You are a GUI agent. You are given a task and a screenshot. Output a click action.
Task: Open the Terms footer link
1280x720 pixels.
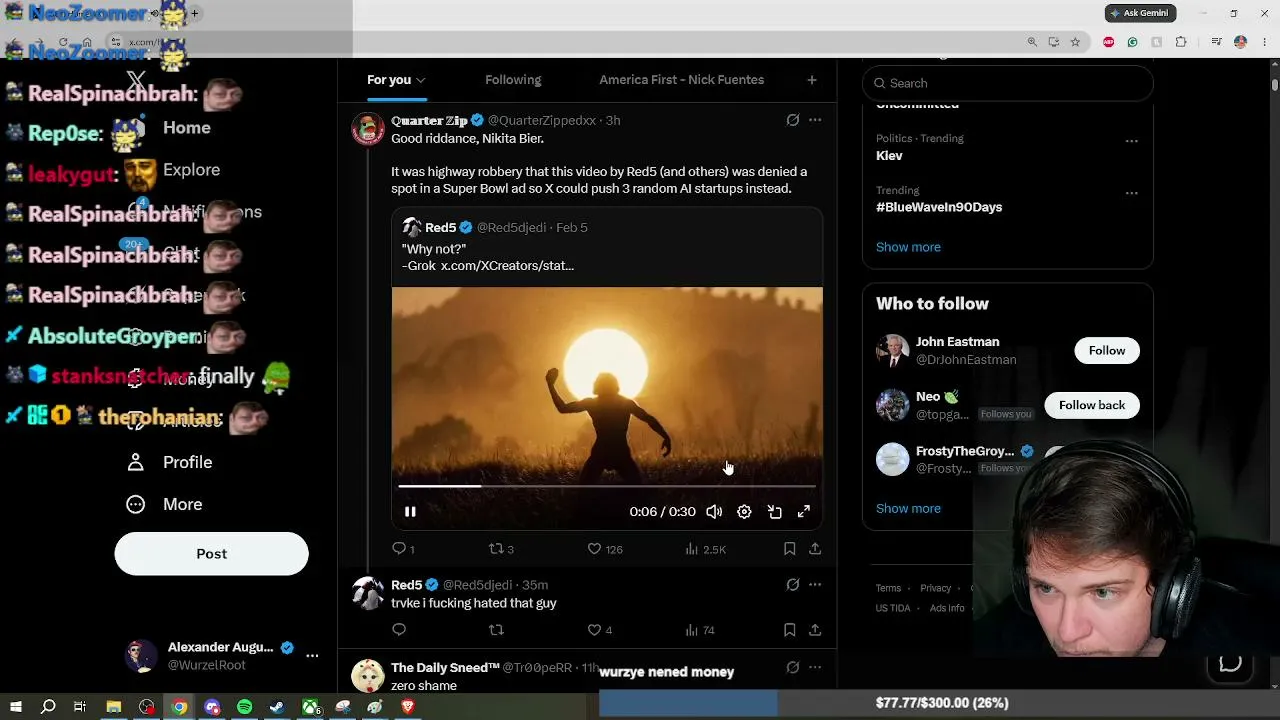click(x=888, y=588)
